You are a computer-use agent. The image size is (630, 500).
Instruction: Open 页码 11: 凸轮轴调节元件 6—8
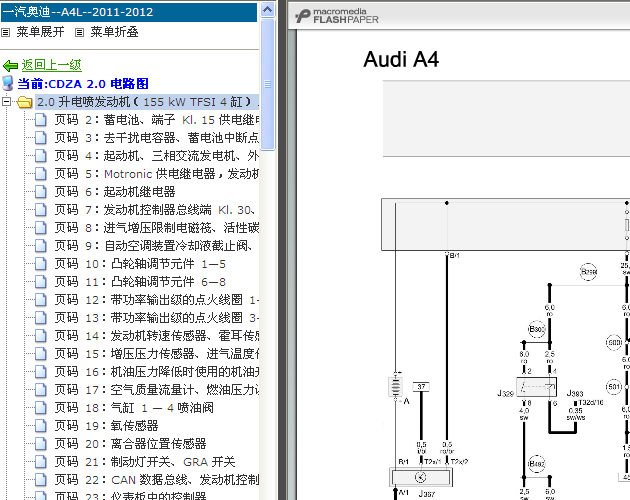pos(140,282)
